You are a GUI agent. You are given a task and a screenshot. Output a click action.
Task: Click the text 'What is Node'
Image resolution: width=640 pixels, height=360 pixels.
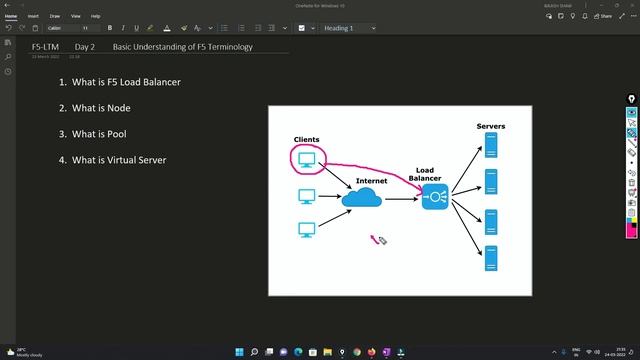101,108
